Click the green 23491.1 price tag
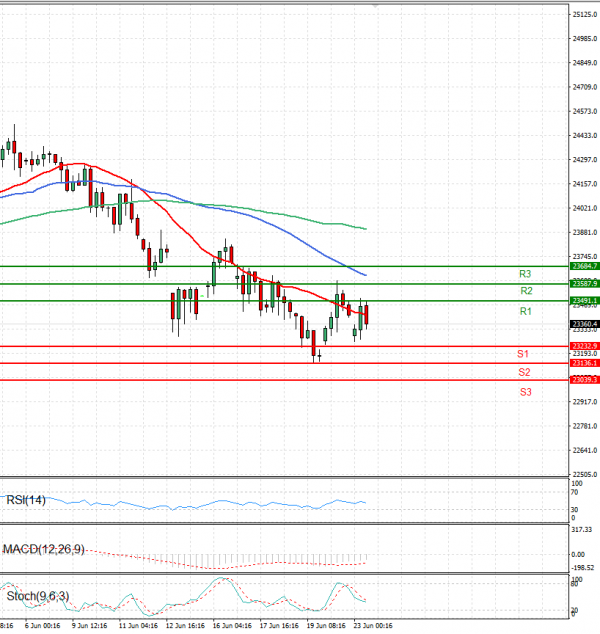The width and height of the screenshot is (600, 634). pos(584,300)
